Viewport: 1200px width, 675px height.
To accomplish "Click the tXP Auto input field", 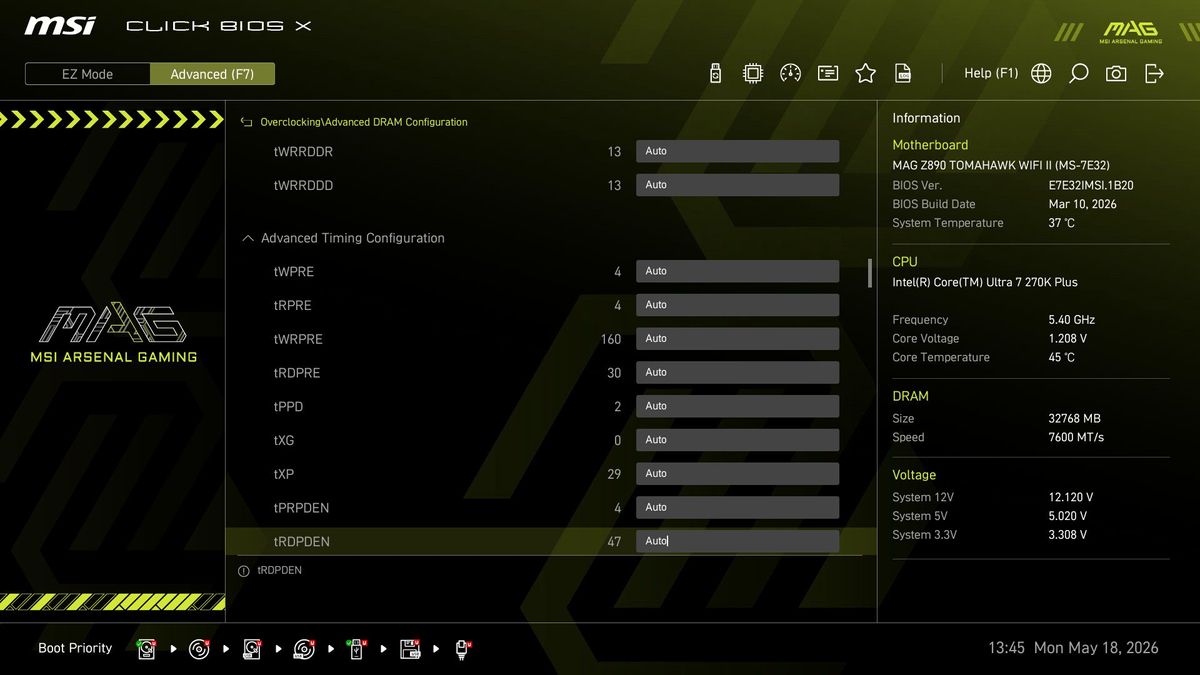I will coord(737,474).
